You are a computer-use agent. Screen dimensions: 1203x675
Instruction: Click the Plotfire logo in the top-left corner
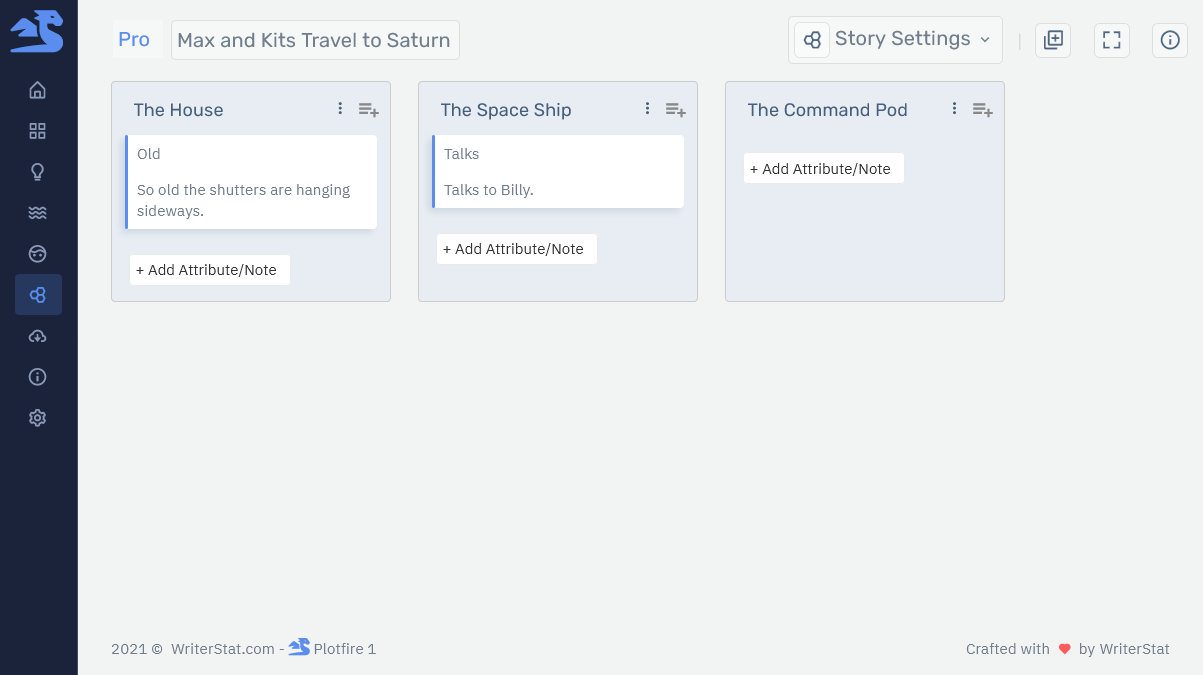click(38, 31)
